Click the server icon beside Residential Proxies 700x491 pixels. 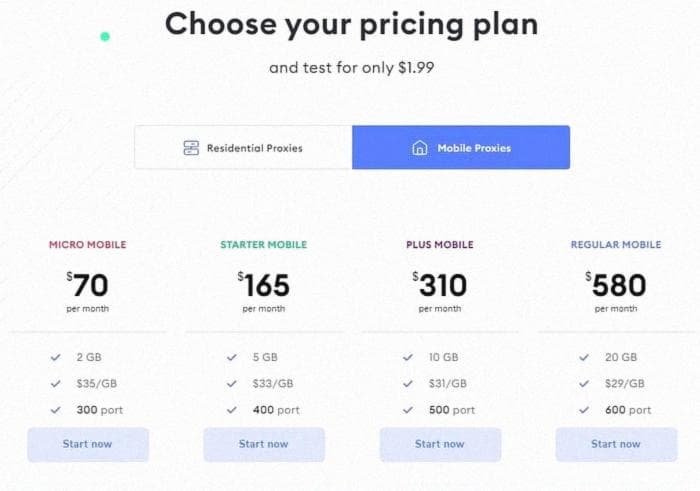pyautogui.click(x=191, y=148)
